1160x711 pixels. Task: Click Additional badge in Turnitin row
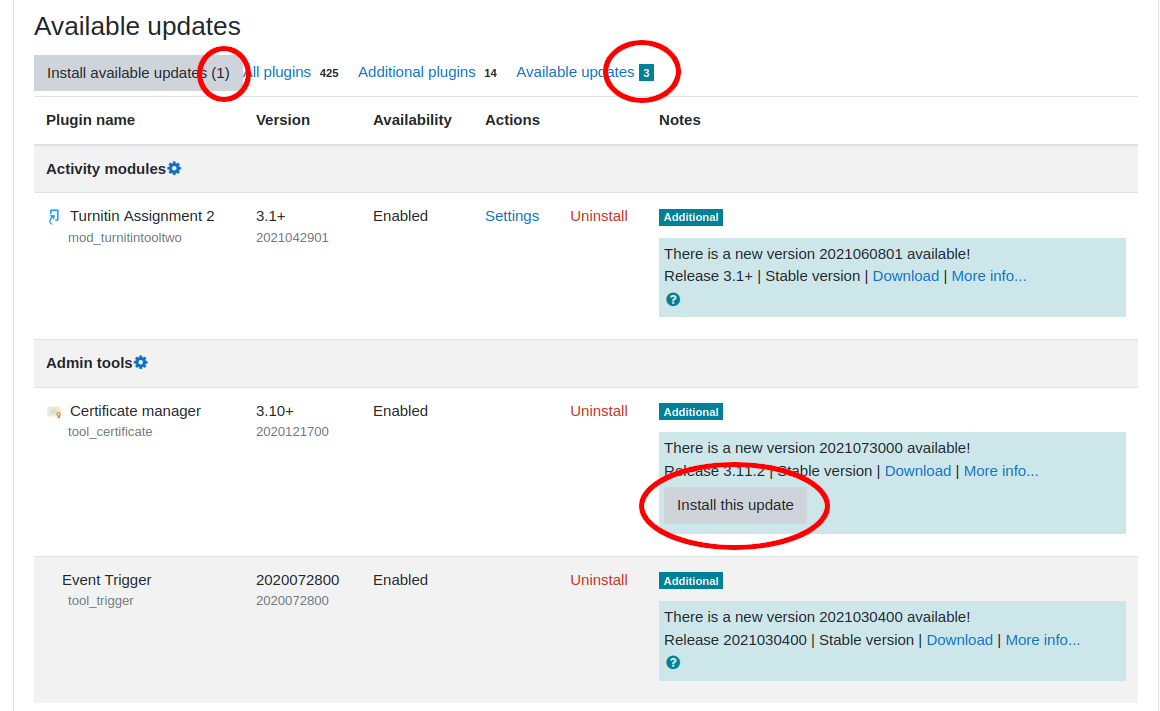(x=691, y=217)
